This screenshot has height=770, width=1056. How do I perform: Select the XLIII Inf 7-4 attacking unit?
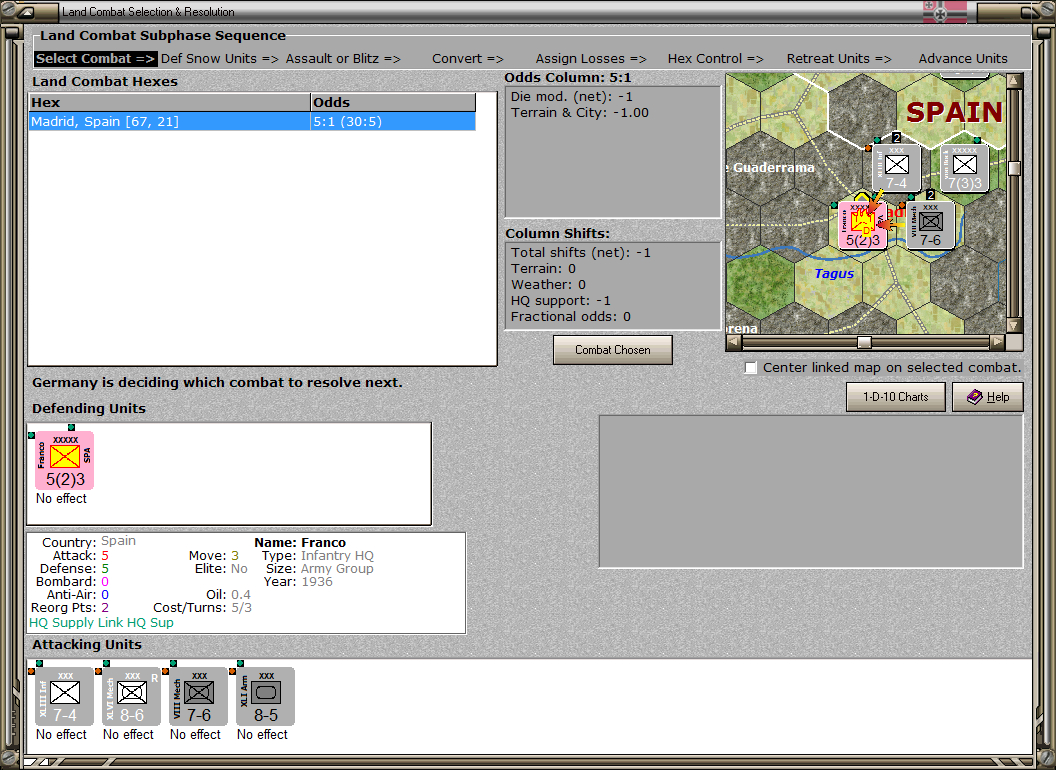click(65, 696)
